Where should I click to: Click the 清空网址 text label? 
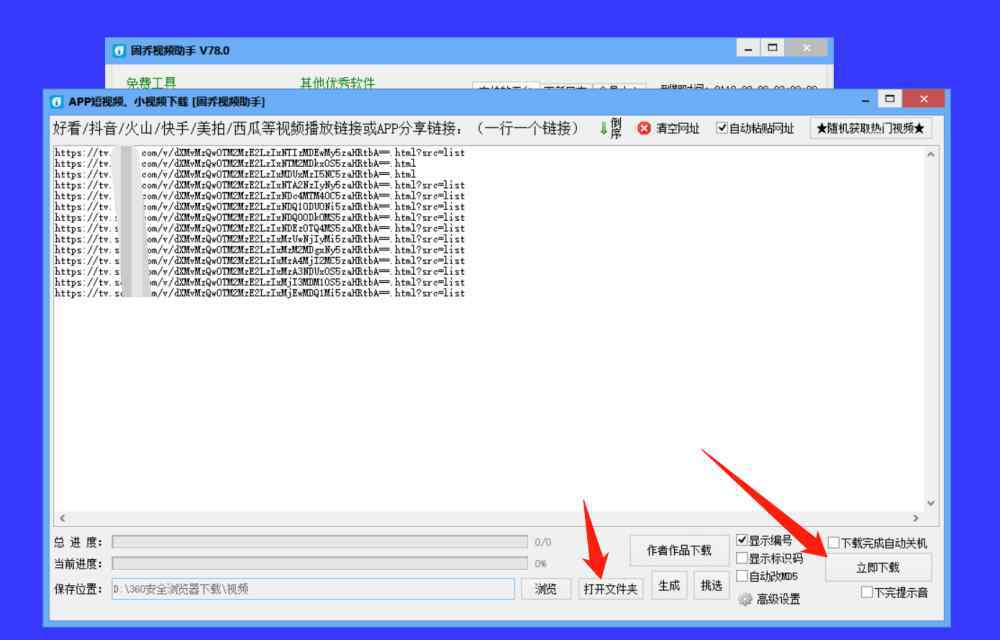(x=678, y=128)
